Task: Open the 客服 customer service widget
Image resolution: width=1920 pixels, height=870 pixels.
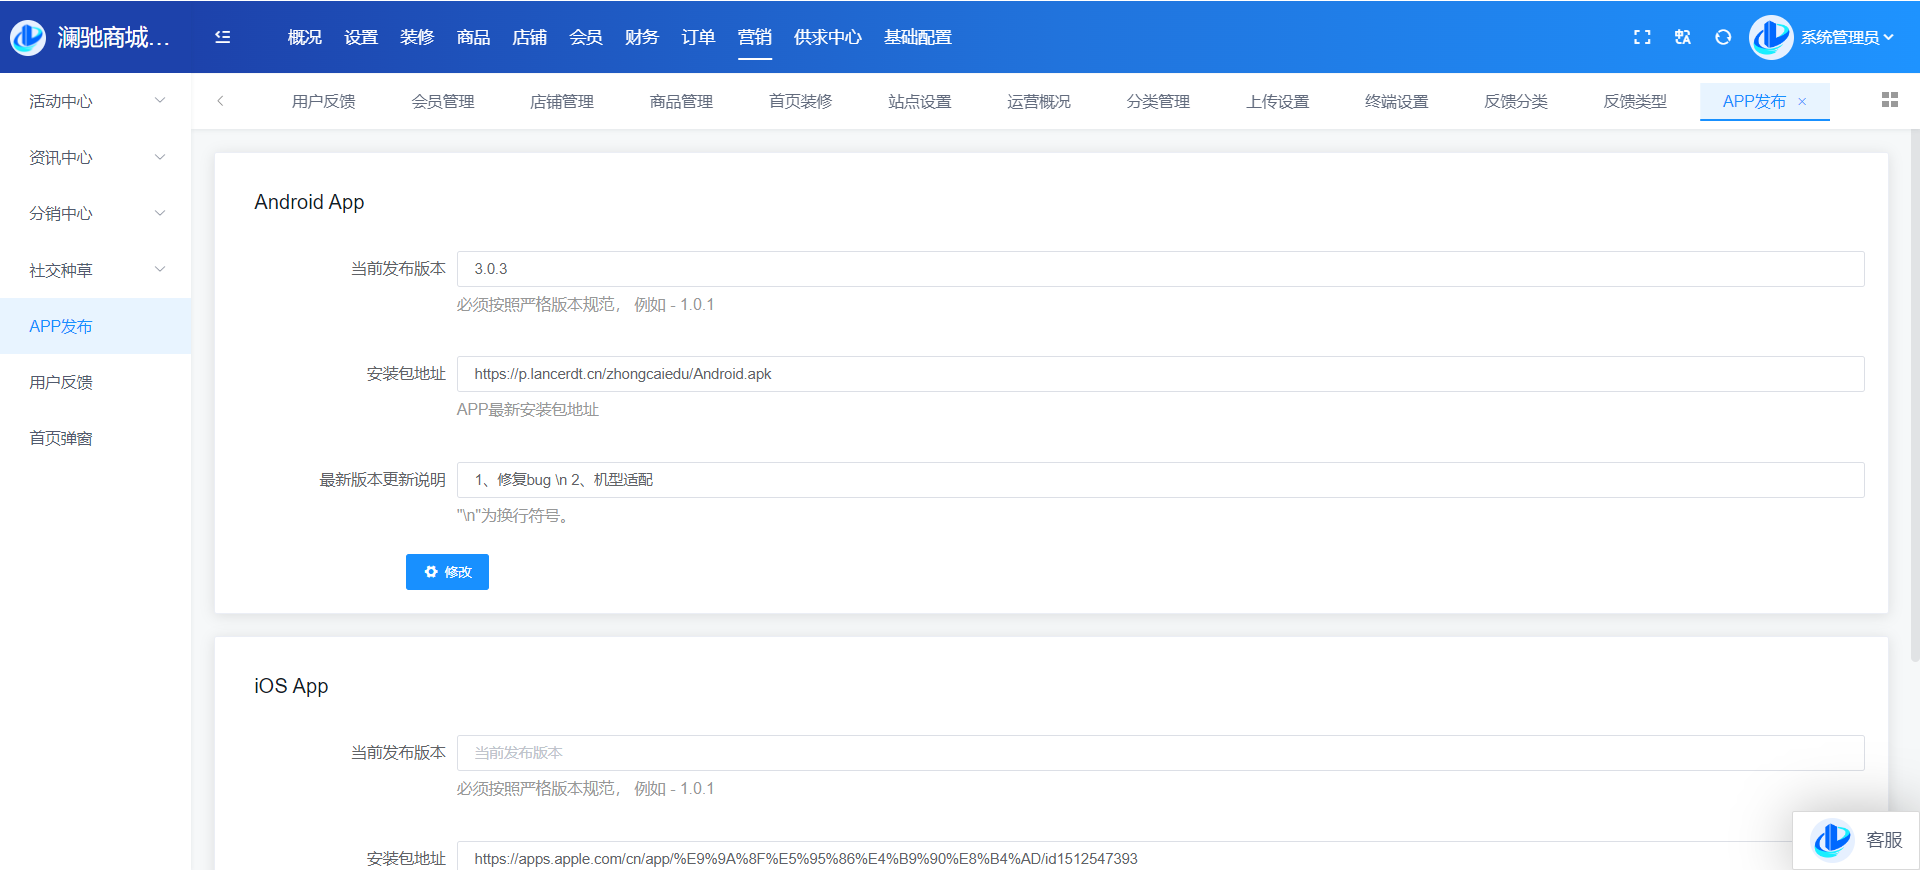Action: tap(1857, 840)
